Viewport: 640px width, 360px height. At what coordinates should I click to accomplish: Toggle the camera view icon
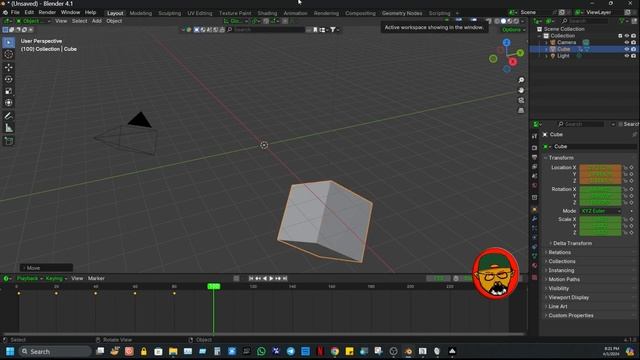pyautogui.click(x=521, y=100)
